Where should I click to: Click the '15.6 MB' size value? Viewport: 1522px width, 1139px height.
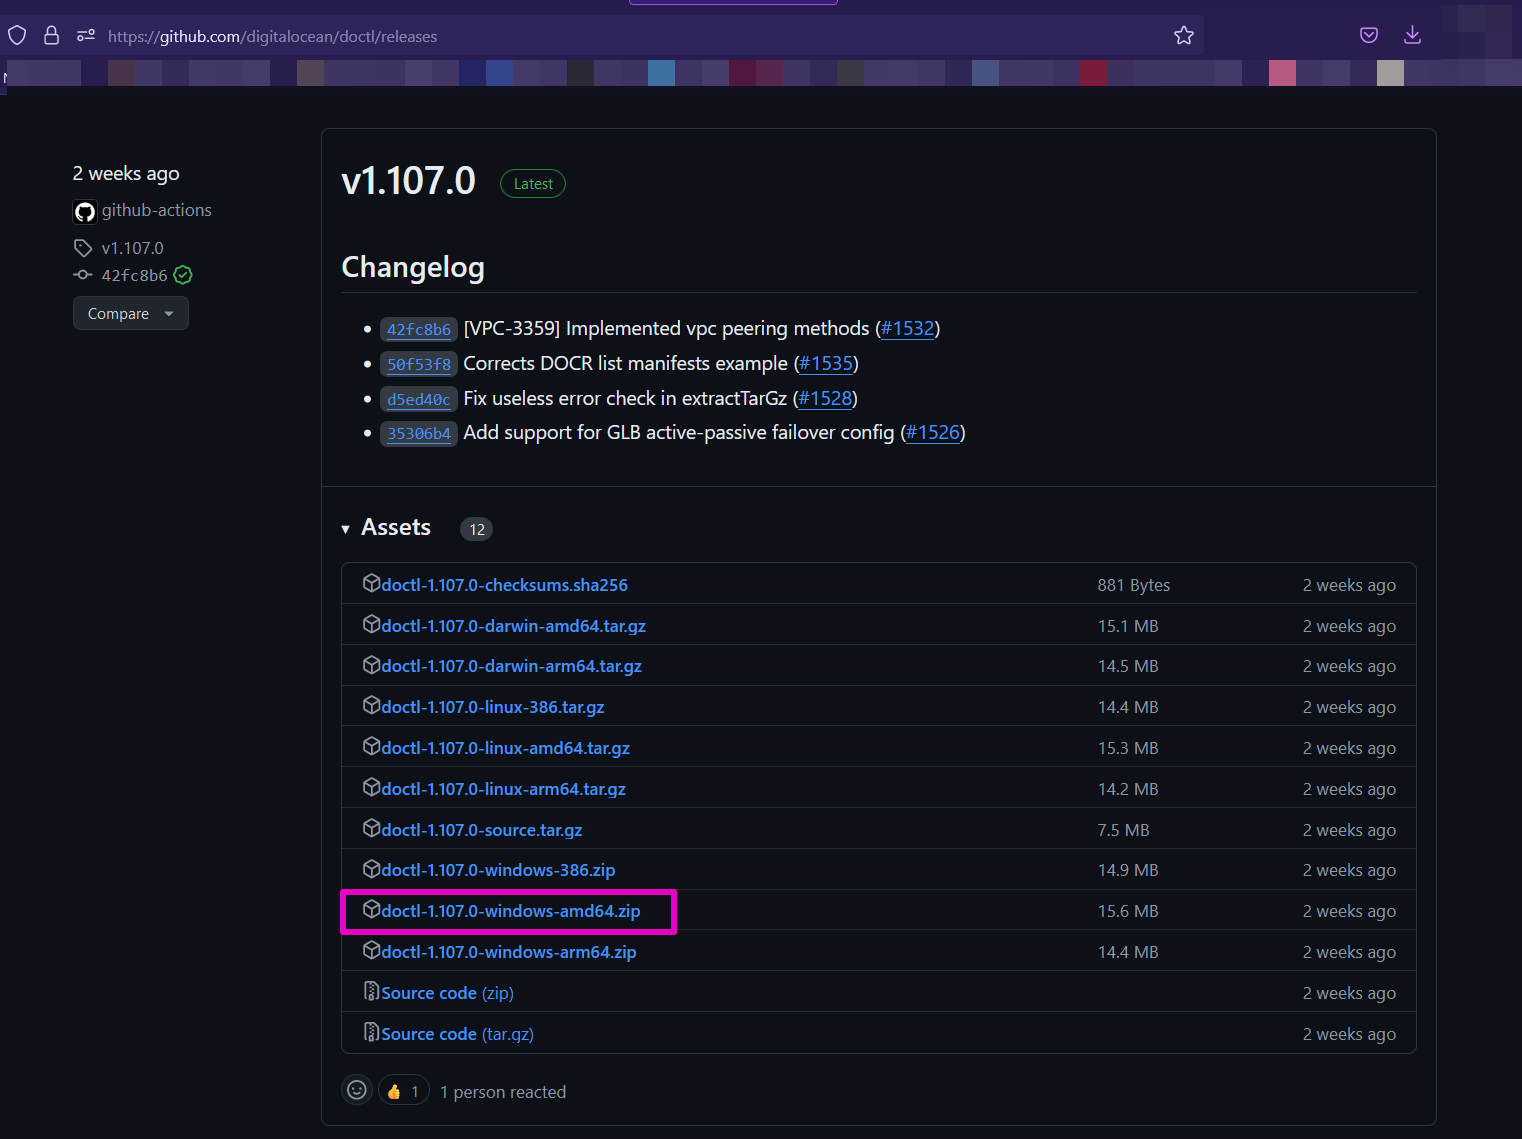[x=1128, y=911]
